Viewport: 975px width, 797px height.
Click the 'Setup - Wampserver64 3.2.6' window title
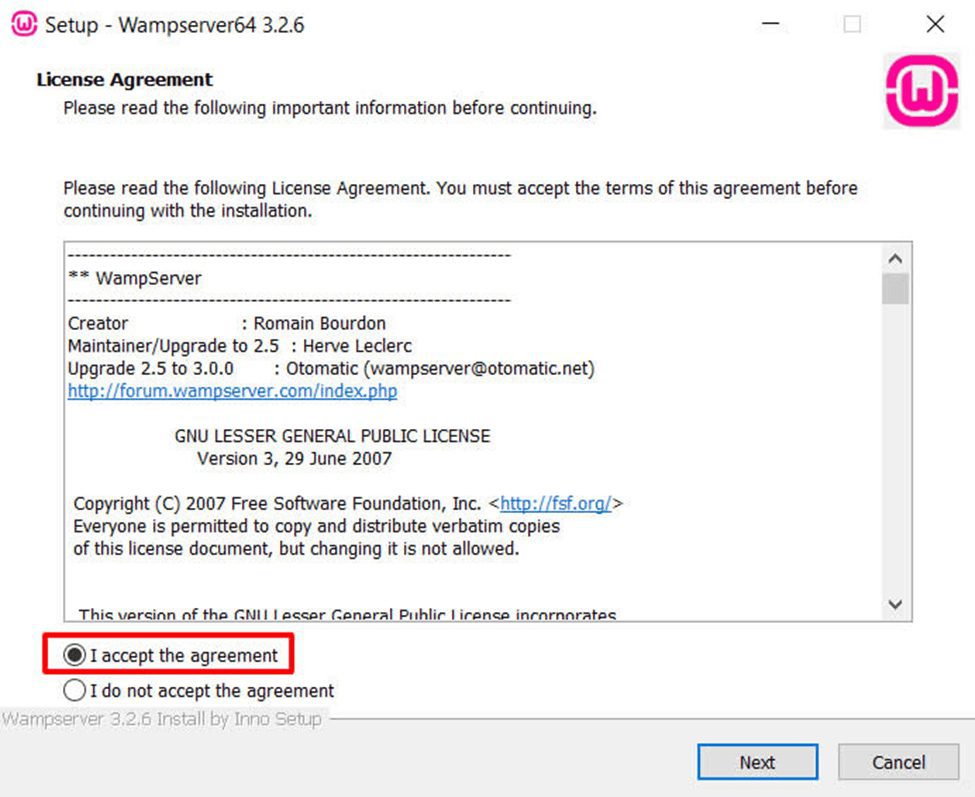tap(174, 25)
